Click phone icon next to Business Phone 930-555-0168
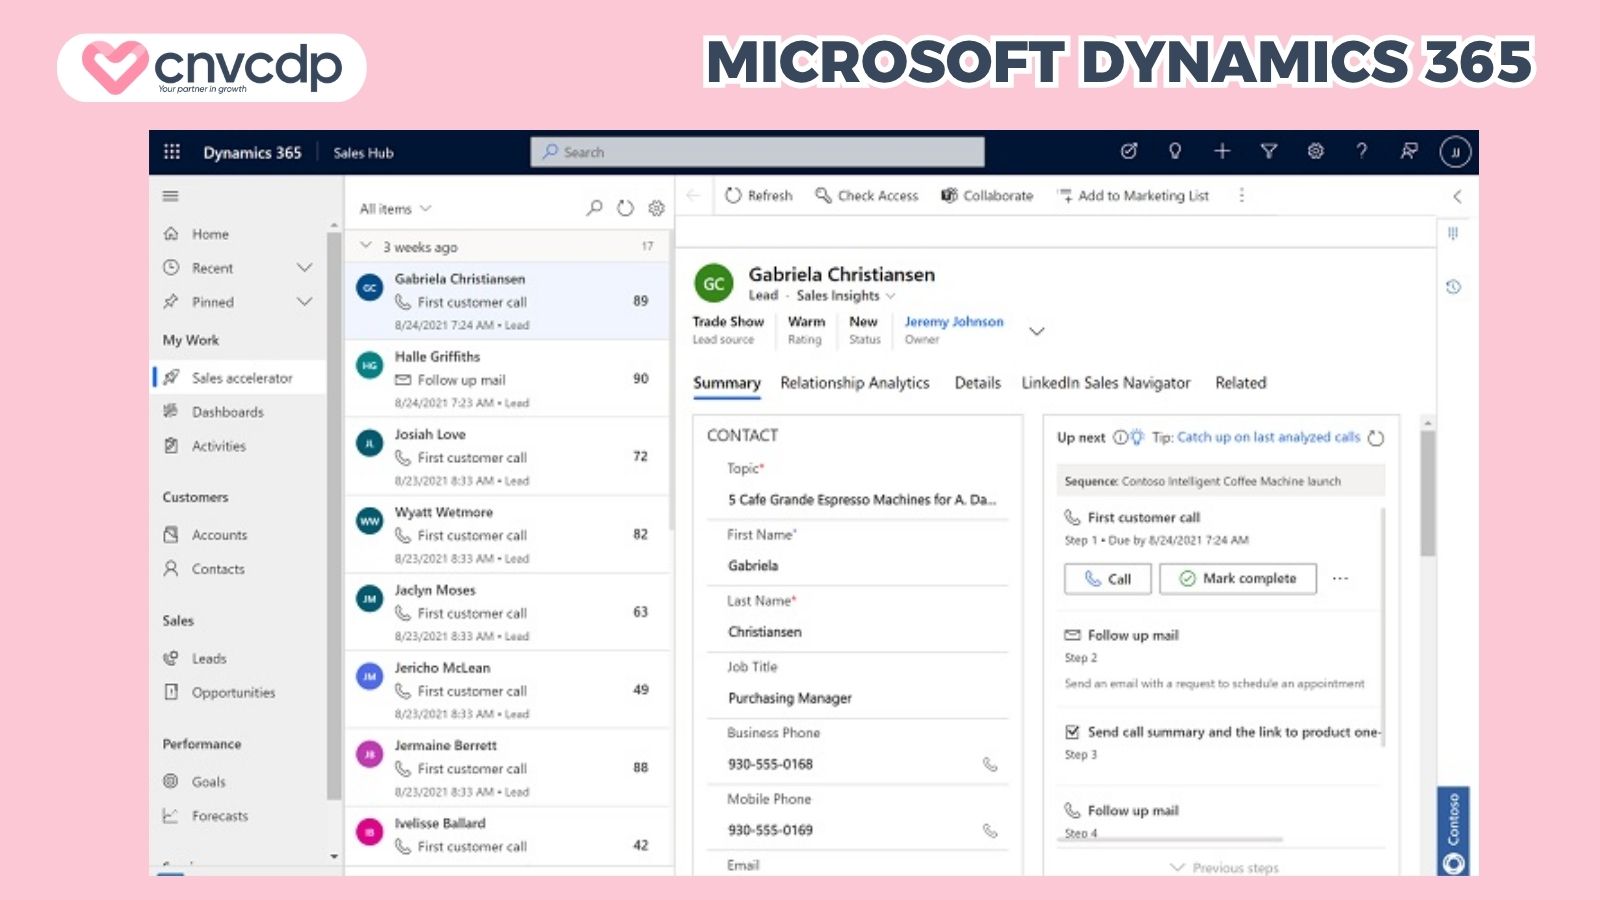This screenshot has height=900, width=1600. 990,764
